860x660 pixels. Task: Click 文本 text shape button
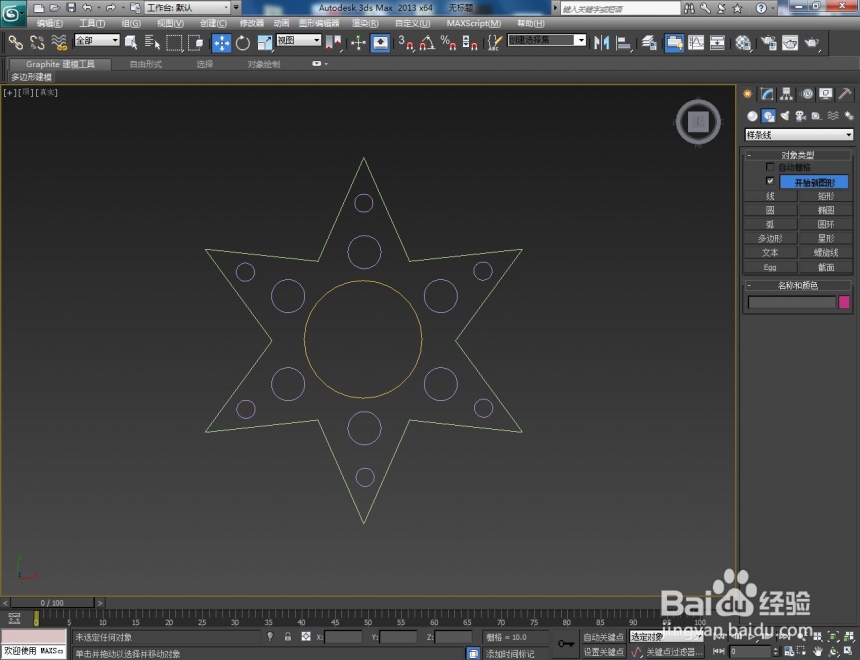click(x=770, y=252)
